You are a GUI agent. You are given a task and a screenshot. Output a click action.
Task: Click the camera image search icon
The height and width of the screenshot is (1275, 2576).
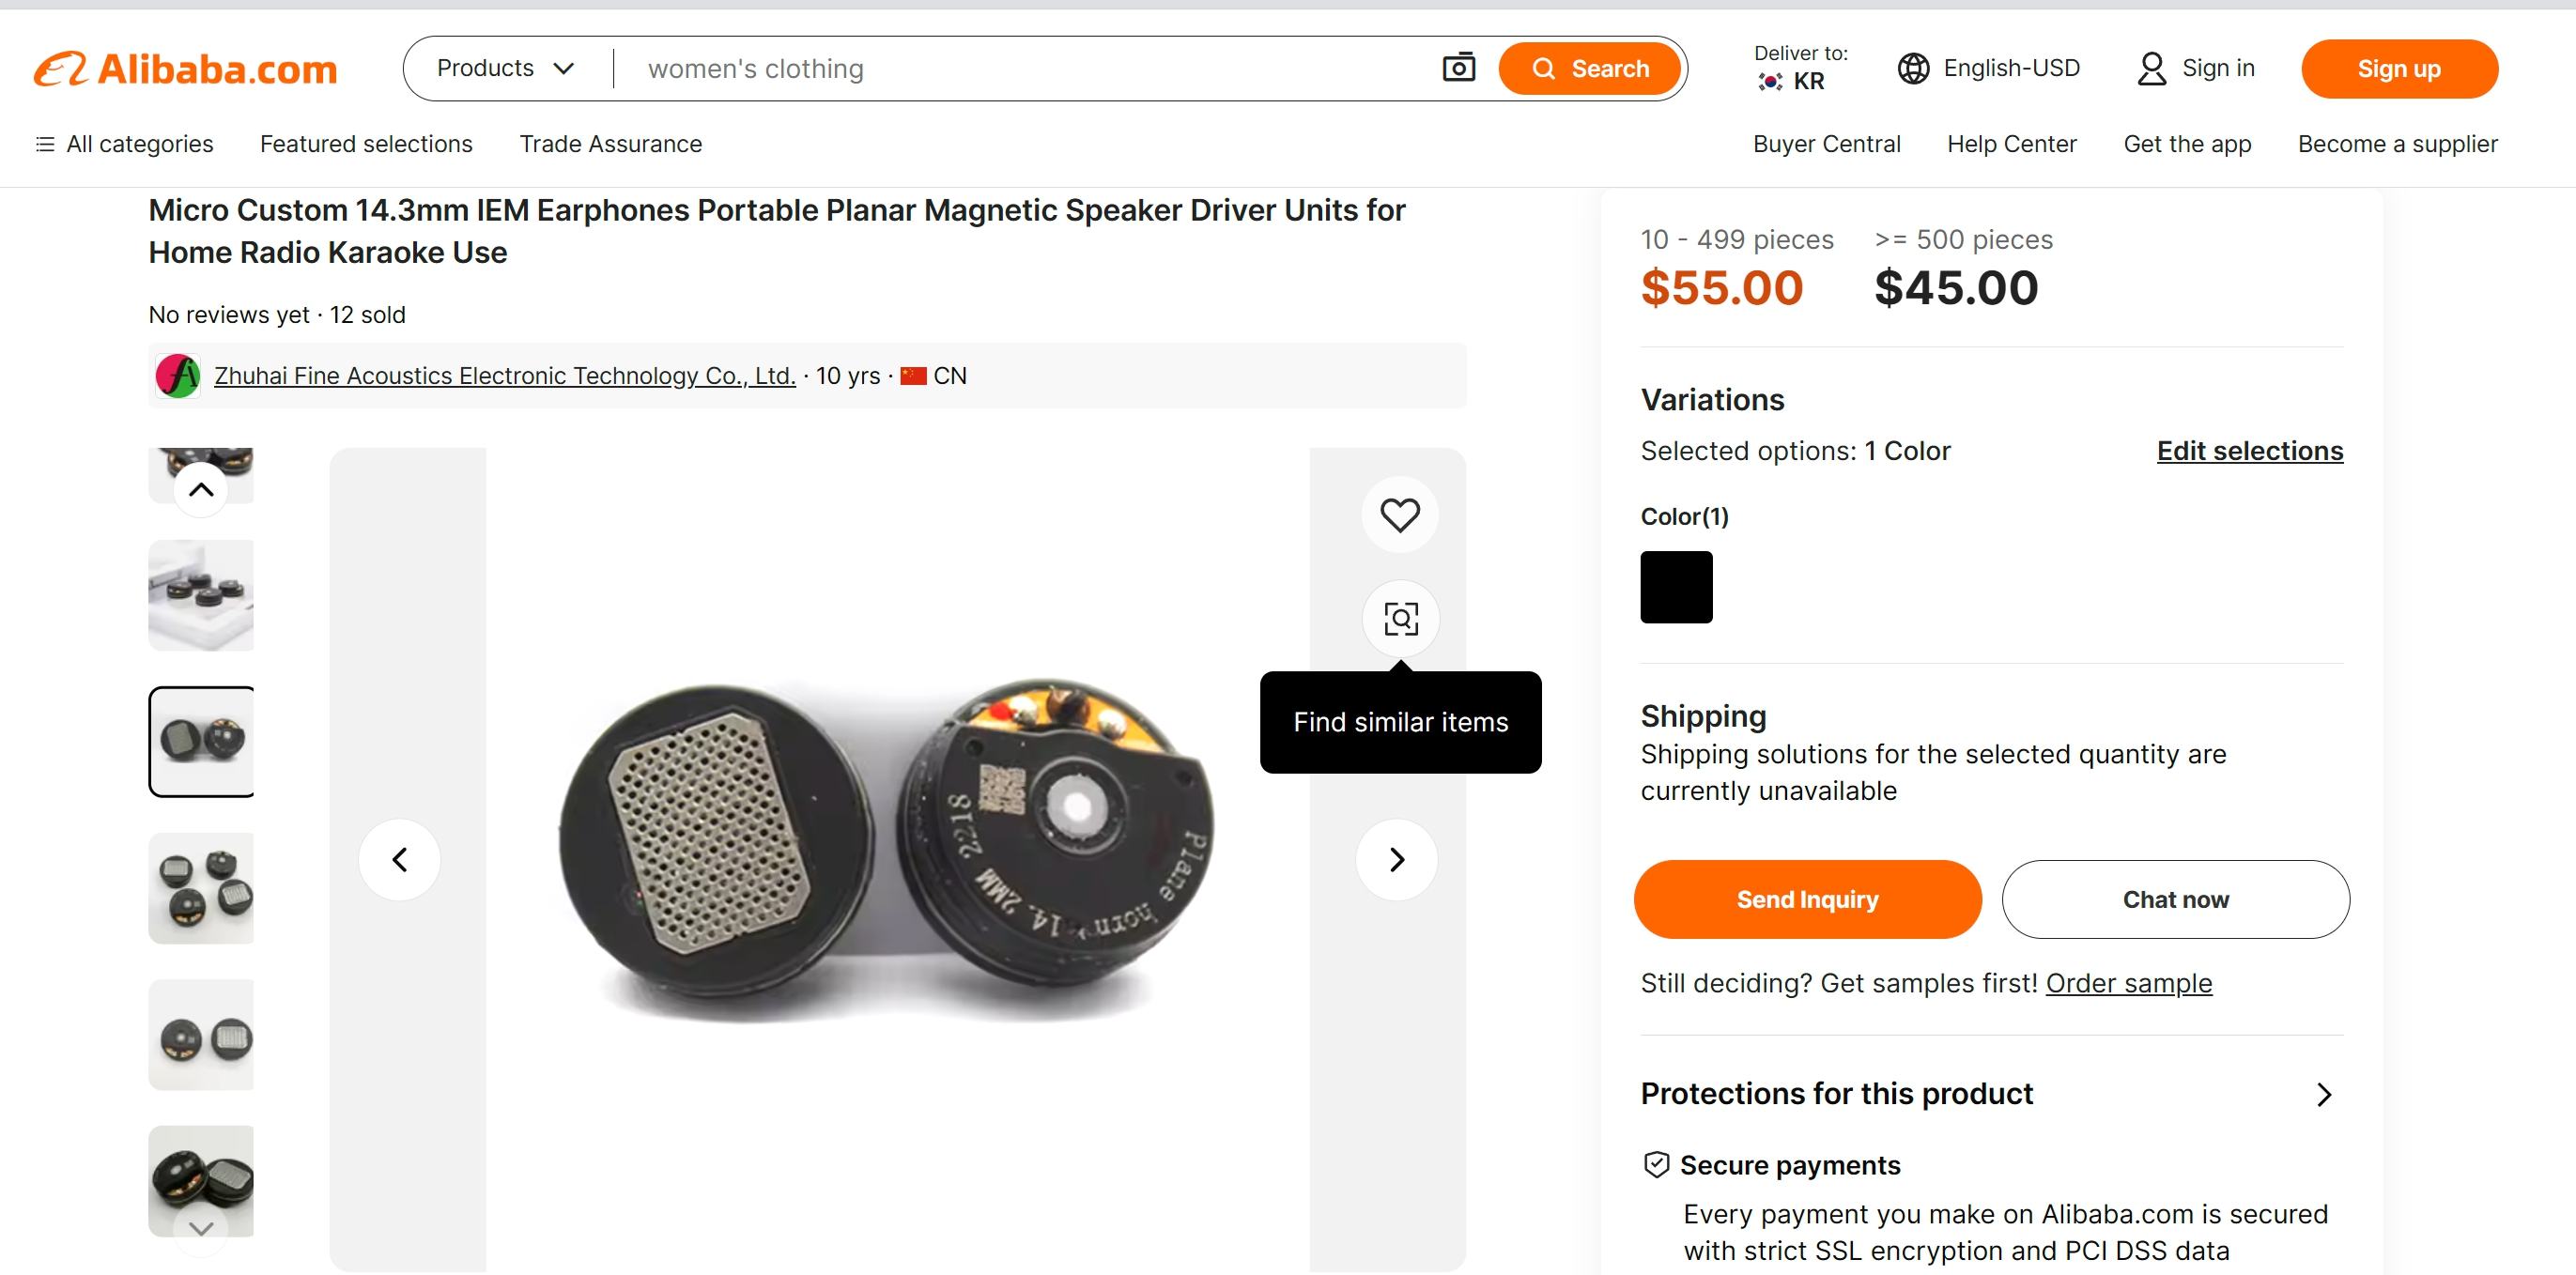coord(1458,68)
